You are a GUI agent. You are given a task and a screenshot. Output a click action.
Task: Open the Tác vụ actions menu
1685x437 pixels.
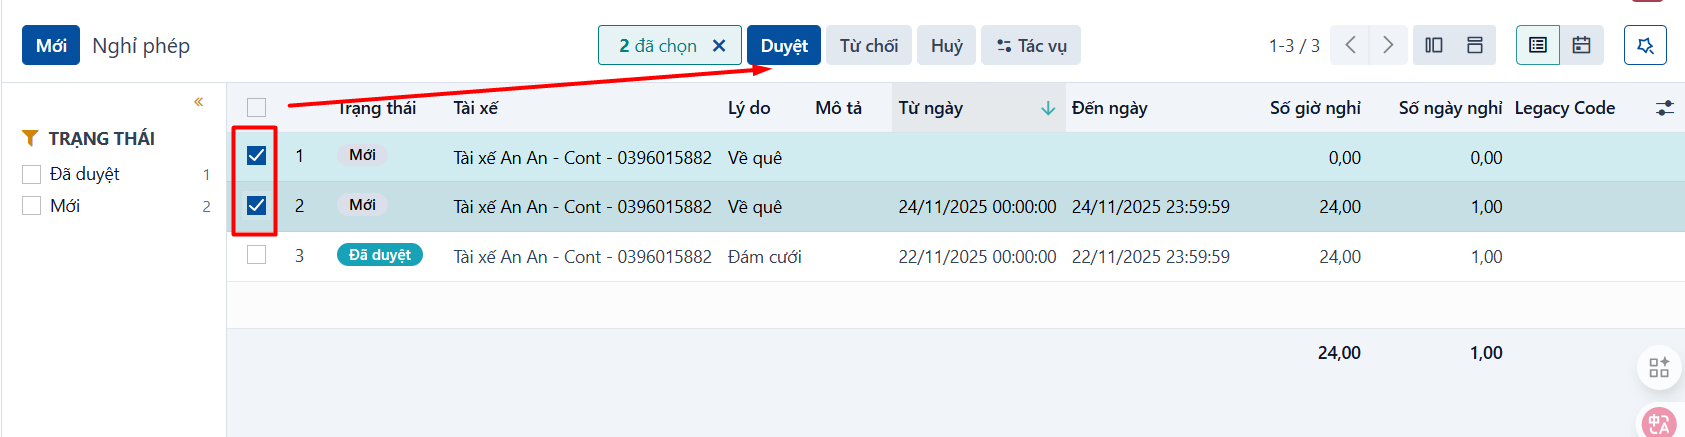tap(1031, 45)
